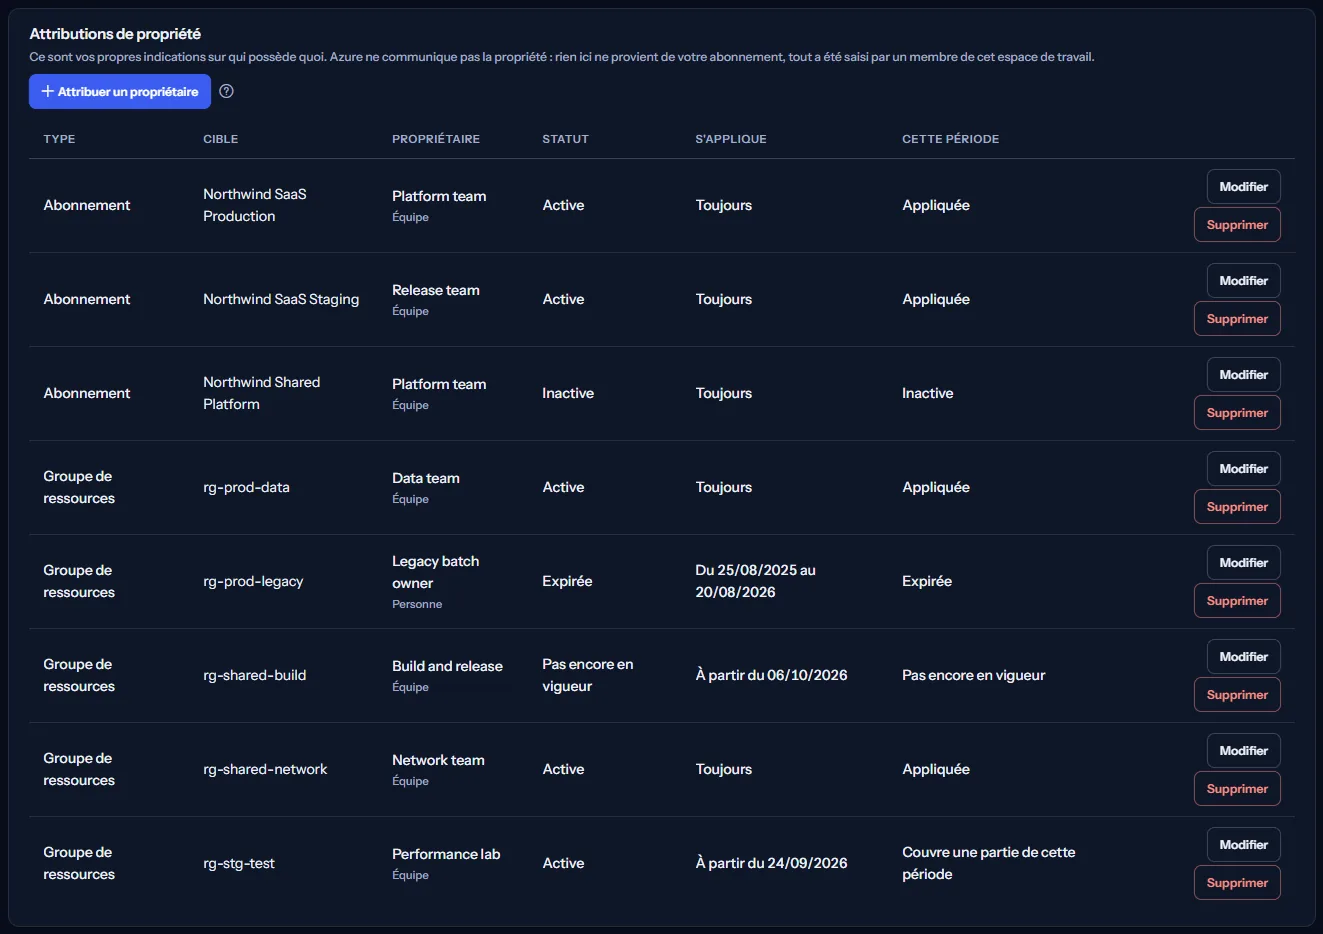Remove the Northwind Shared Platform assignment
1323x934 pixels.
pyautogui.click(x=1237, y=413)
